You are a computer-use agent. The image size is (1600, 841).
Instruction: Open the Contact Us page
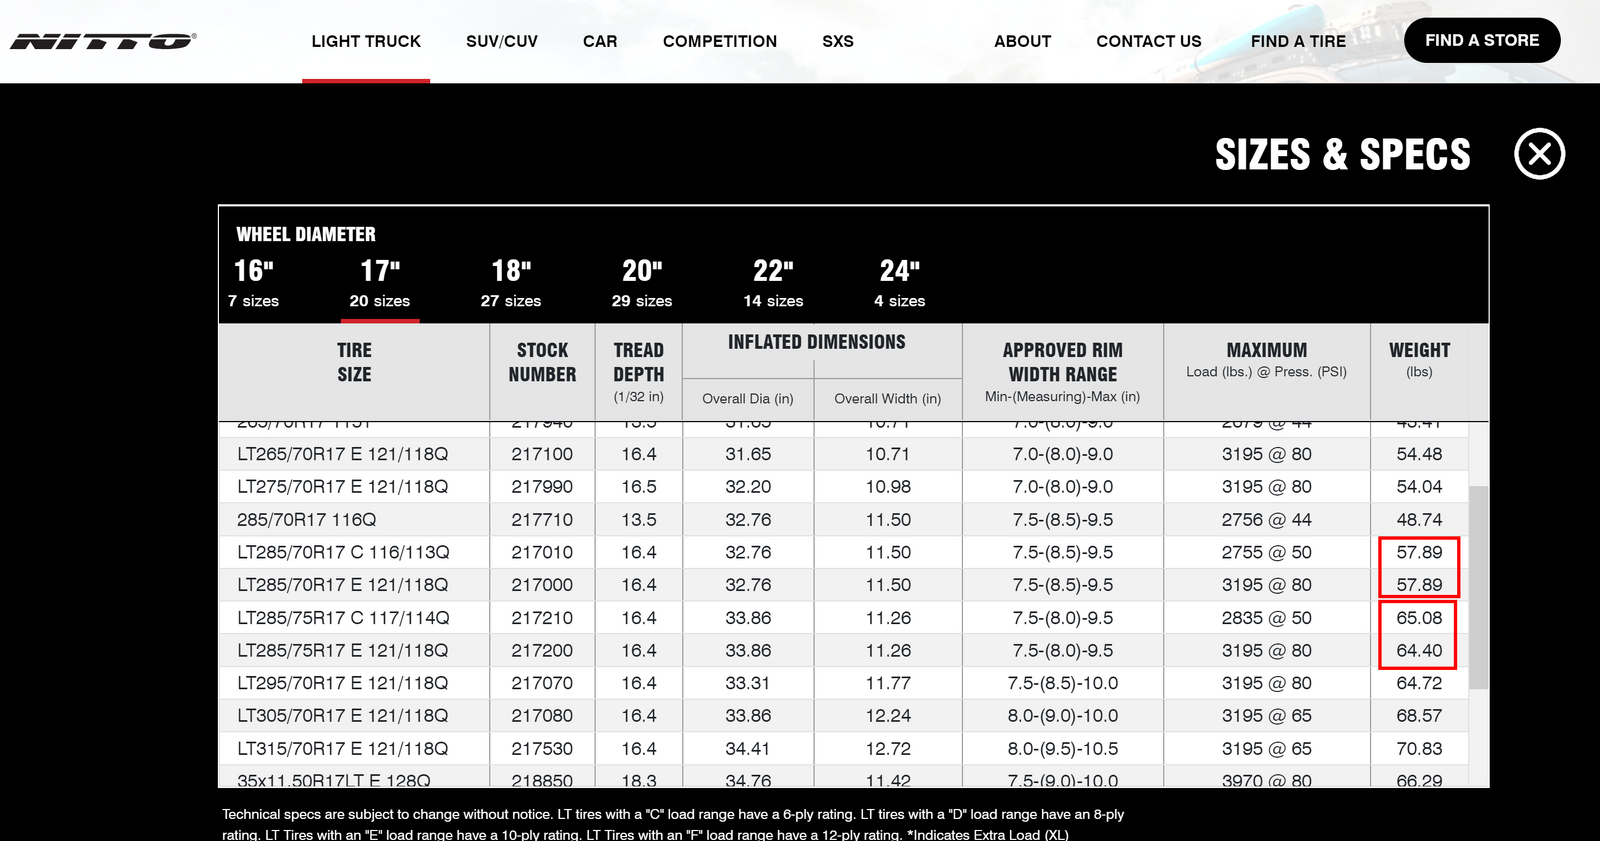(1149, 41)
